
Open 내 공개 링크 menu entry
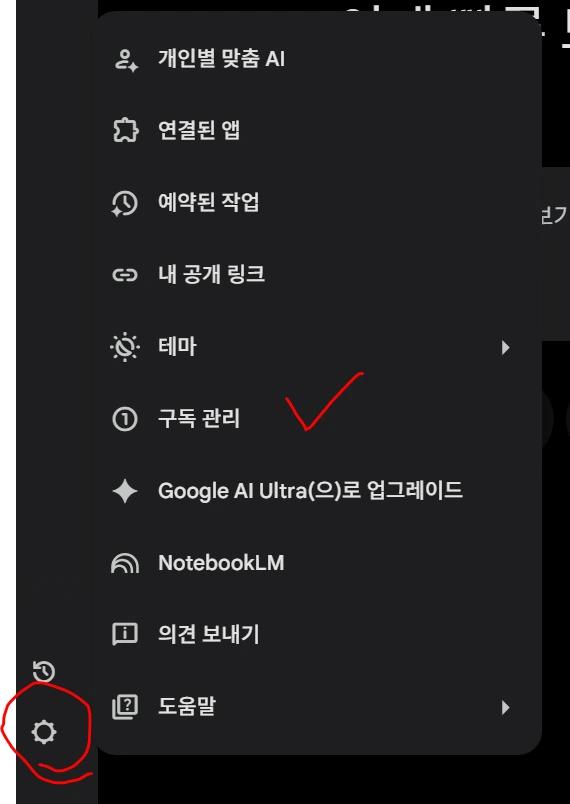(x=319, y=275)
